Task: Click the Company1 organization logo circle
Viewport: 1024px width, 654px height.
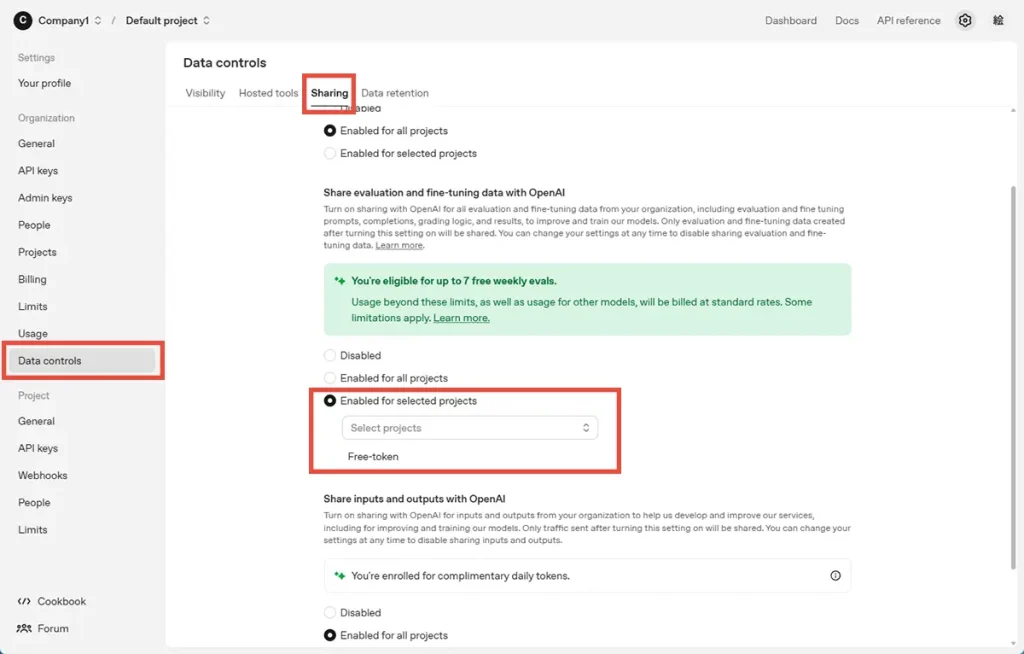Action: point(23,20)
